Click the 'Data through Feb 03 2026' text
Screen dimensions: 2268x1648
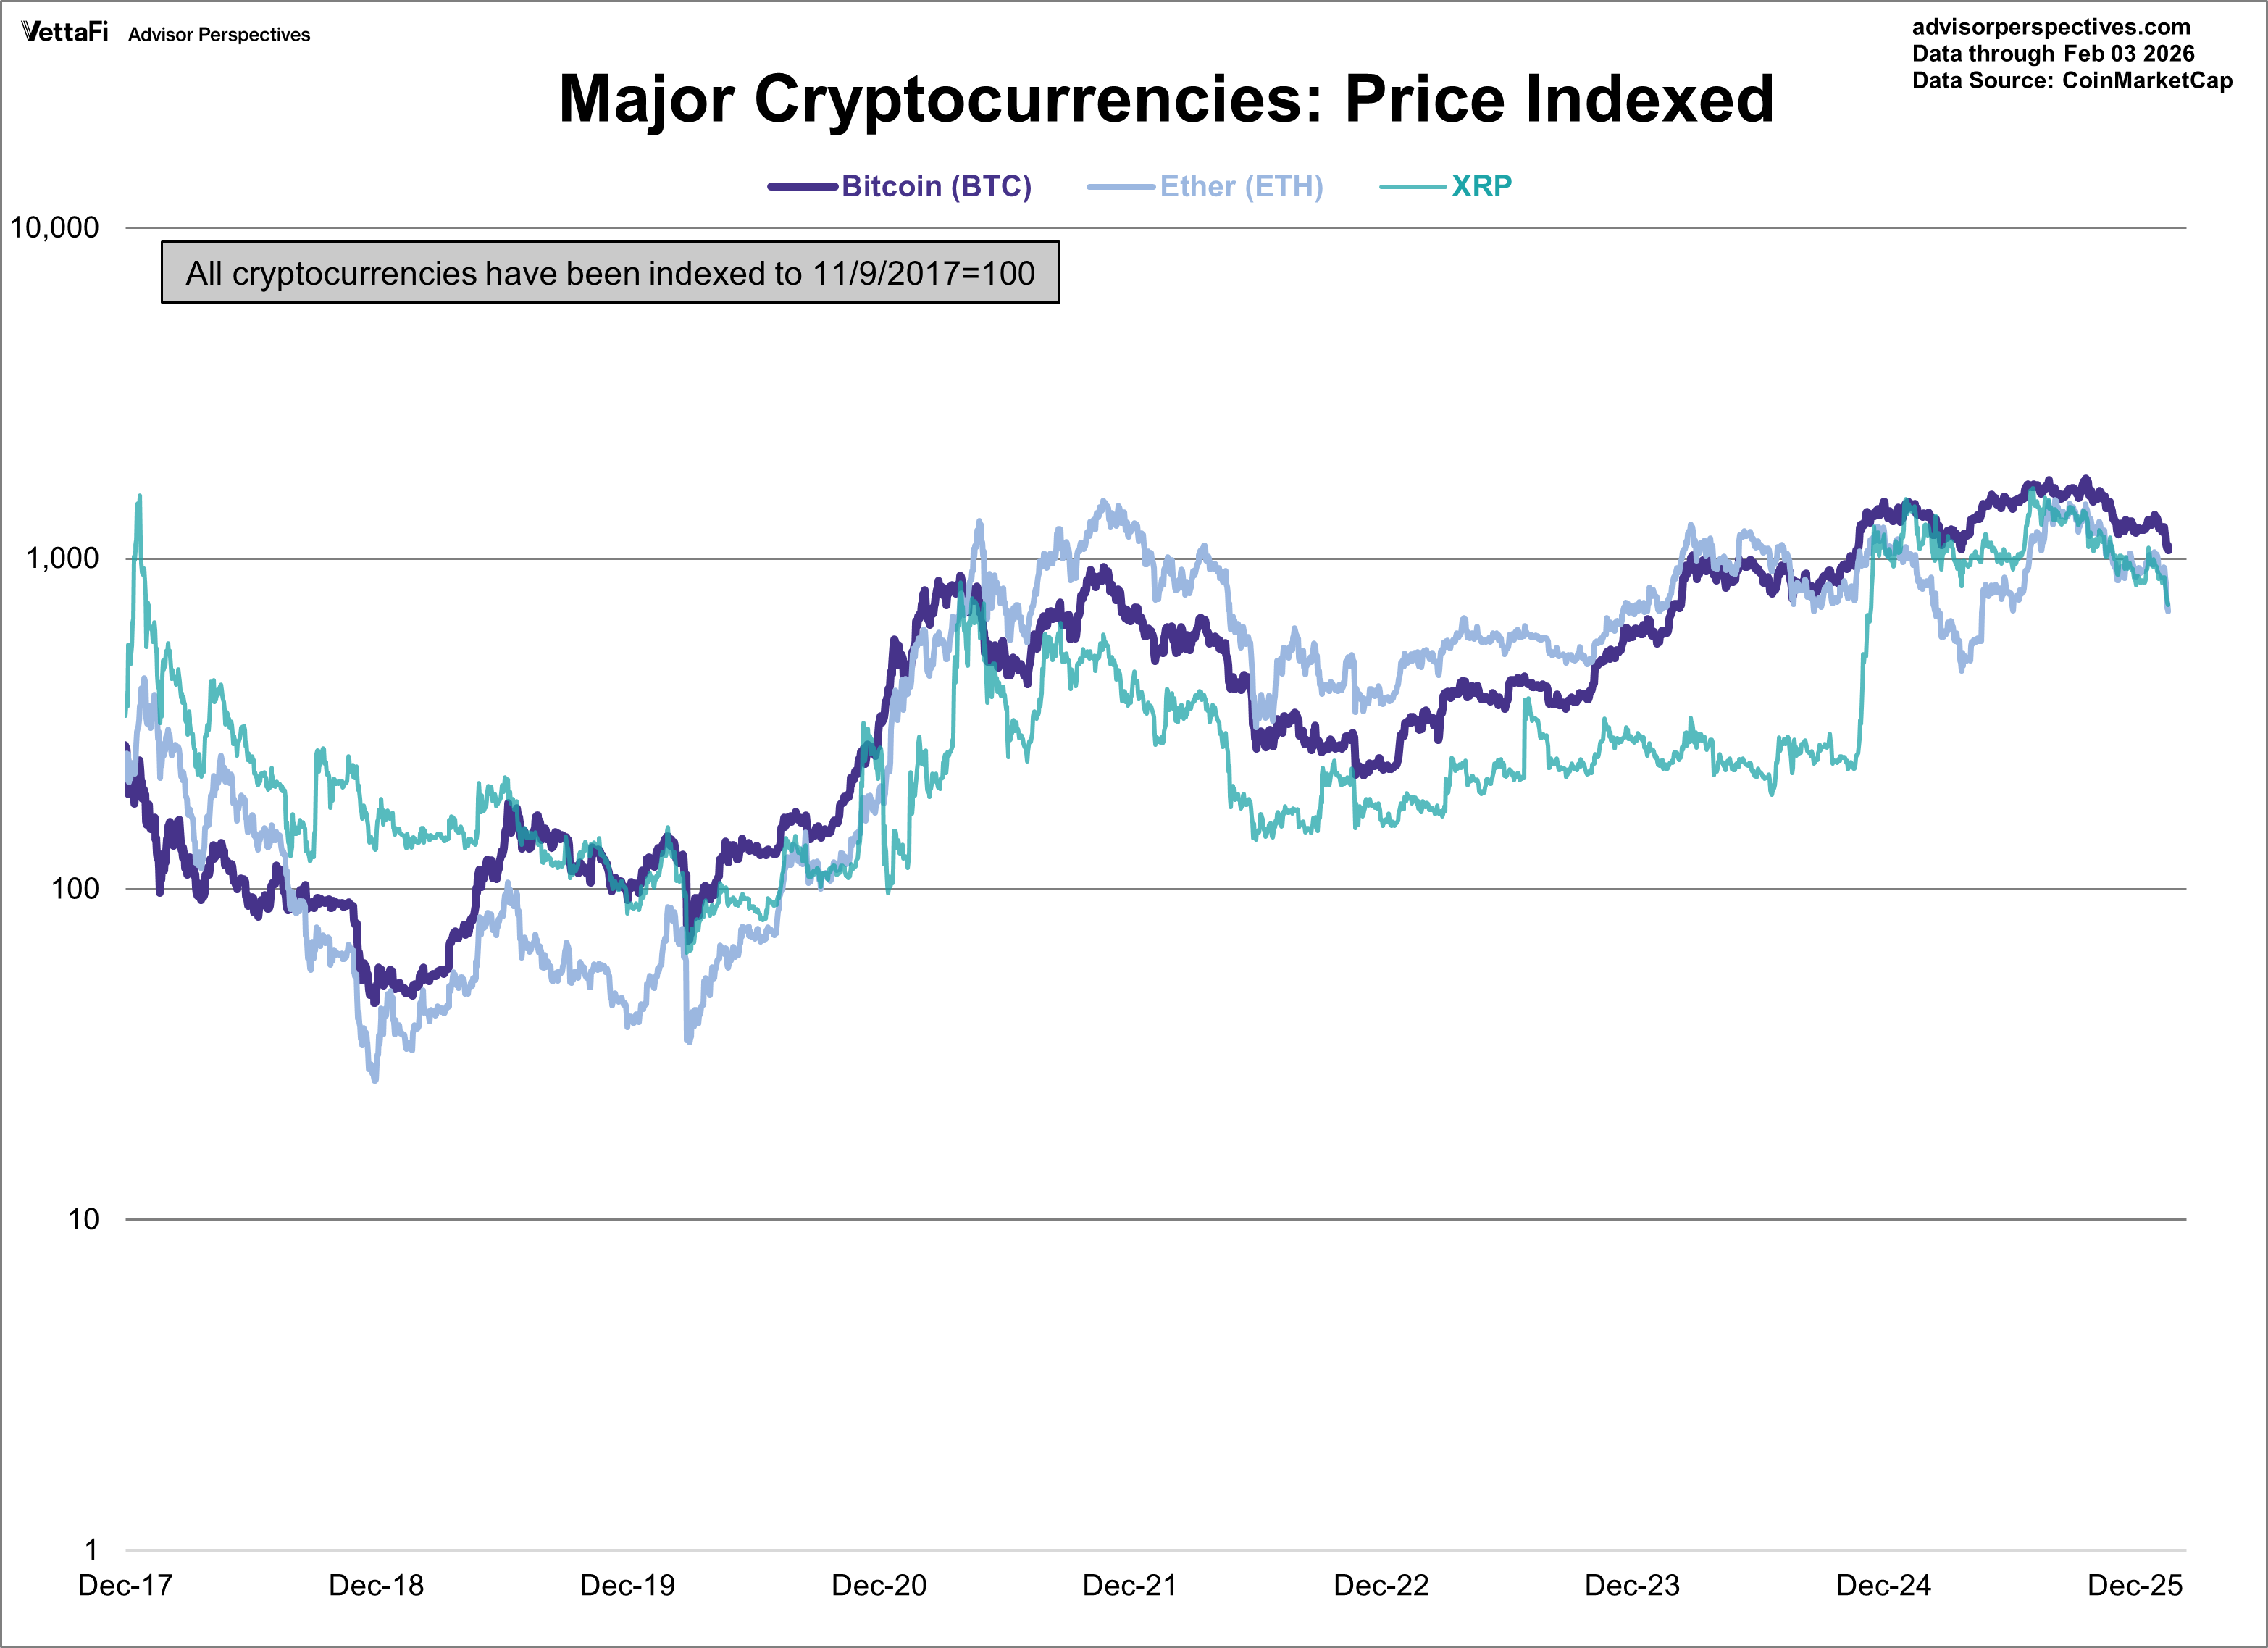pyautogui.click(x=2053, y=54)
